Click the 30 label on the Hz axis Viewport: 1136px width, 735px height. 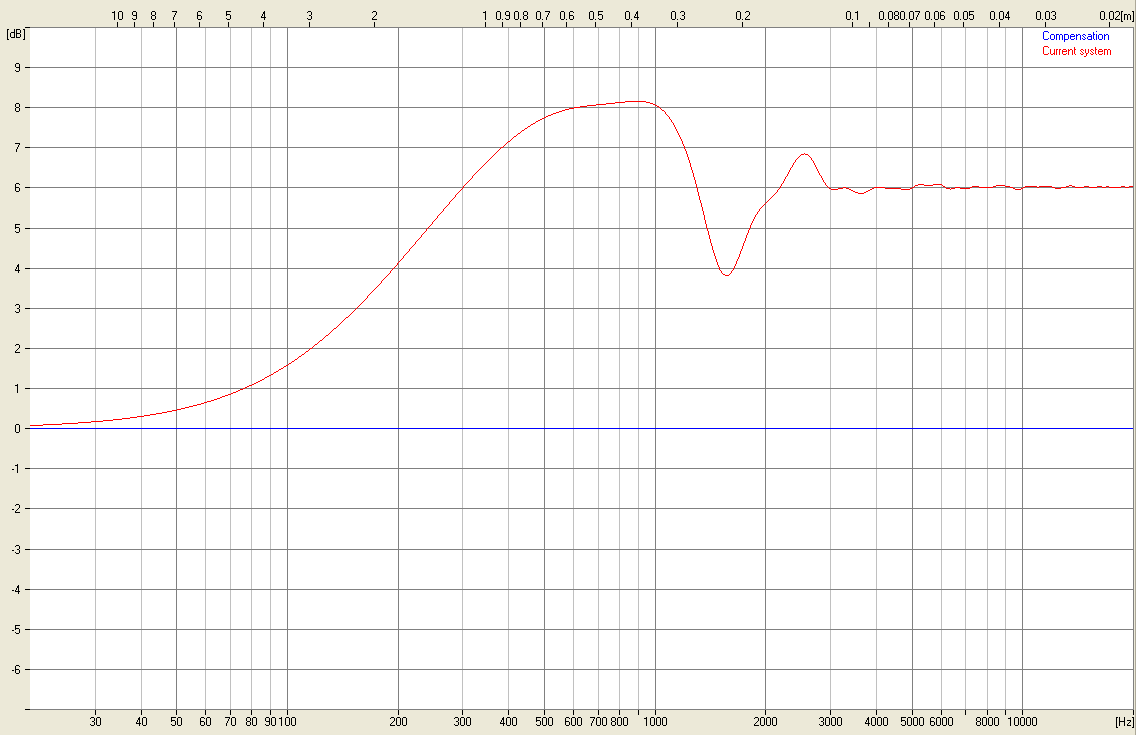[x=96, y=722]
